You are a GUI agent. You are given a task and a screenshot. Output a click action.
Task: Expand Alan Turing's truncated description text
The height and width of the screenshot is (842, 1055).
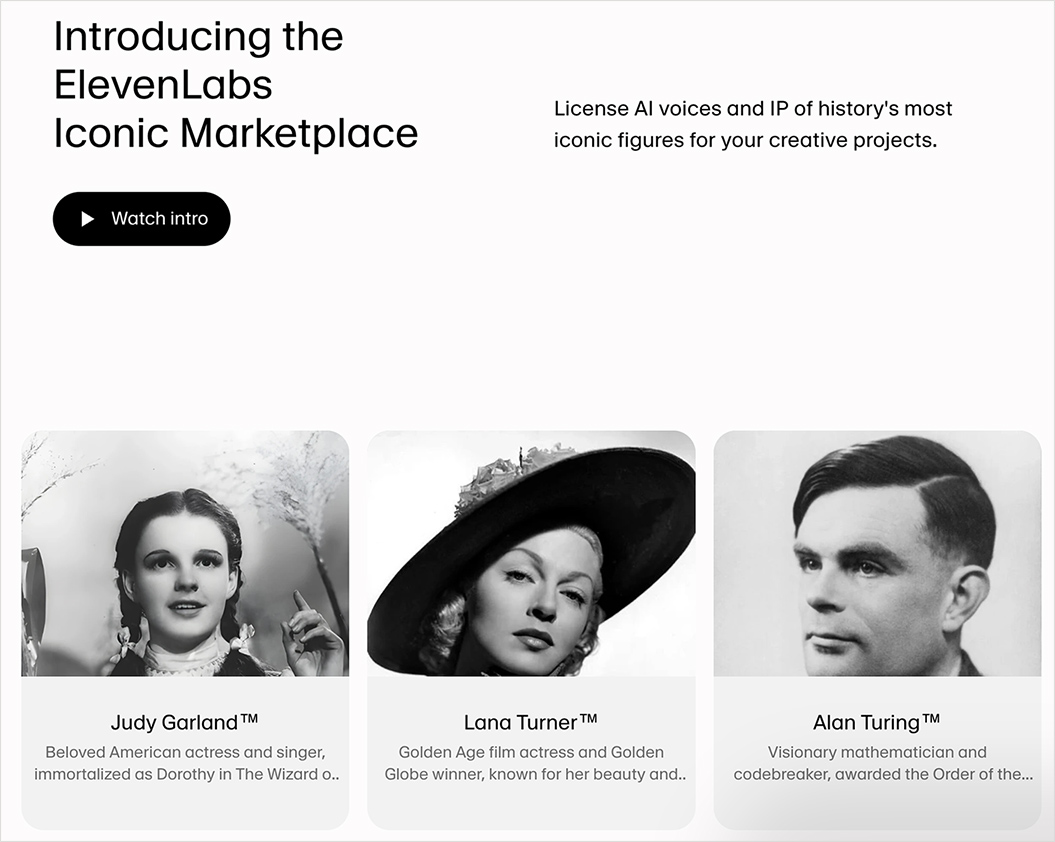click(x=876, y=762)
